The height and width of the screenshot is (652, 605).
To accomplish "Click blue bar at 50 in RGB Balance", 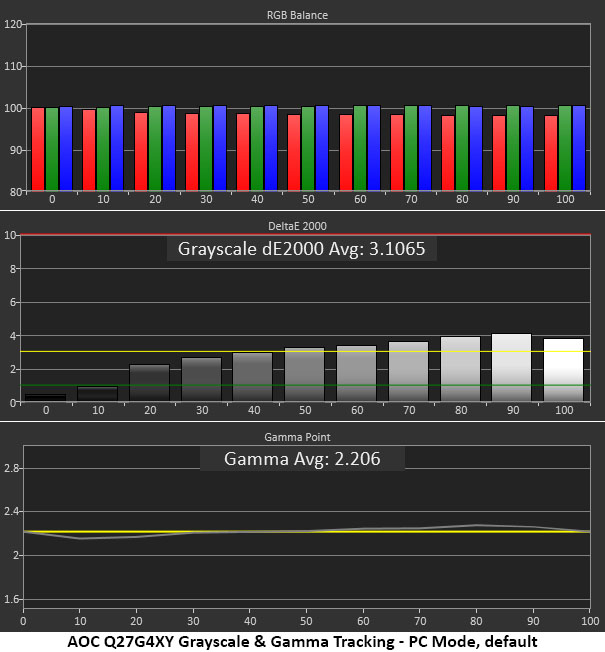I will 322,148.
